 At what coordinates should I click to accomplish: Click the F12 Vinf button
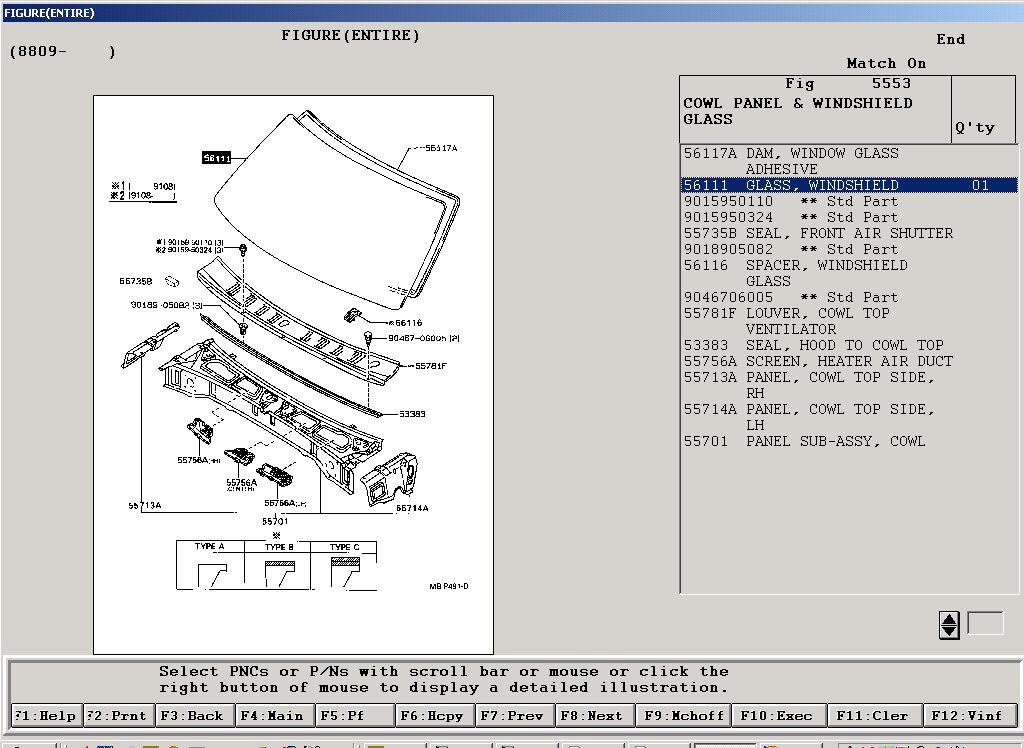point(969,715)
